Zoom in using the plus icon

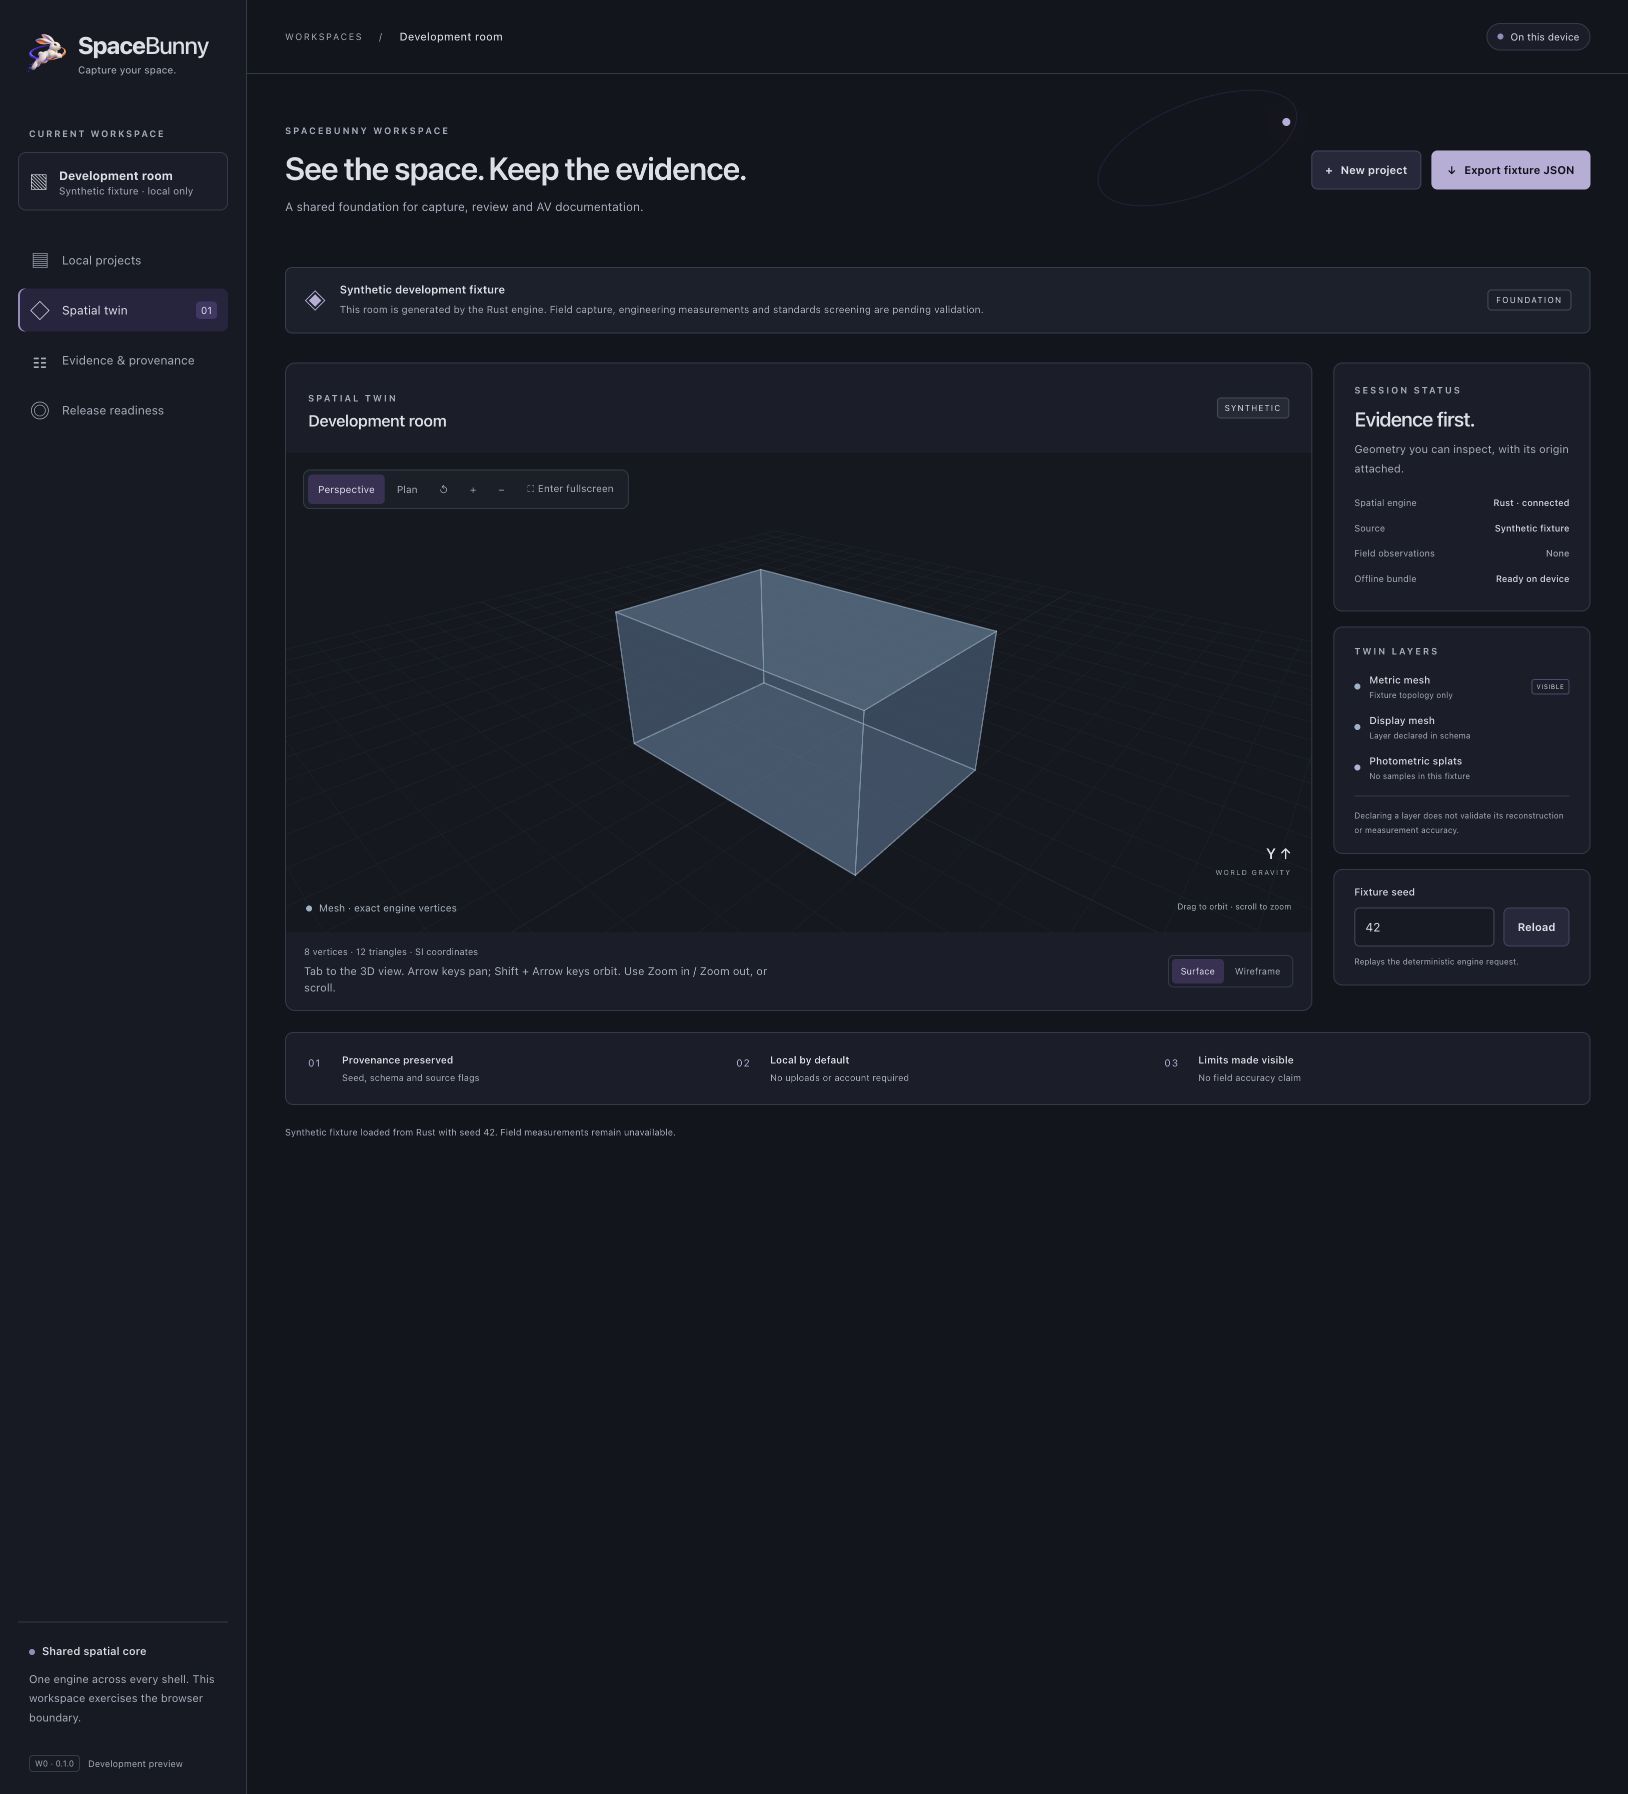click(473, 490)
